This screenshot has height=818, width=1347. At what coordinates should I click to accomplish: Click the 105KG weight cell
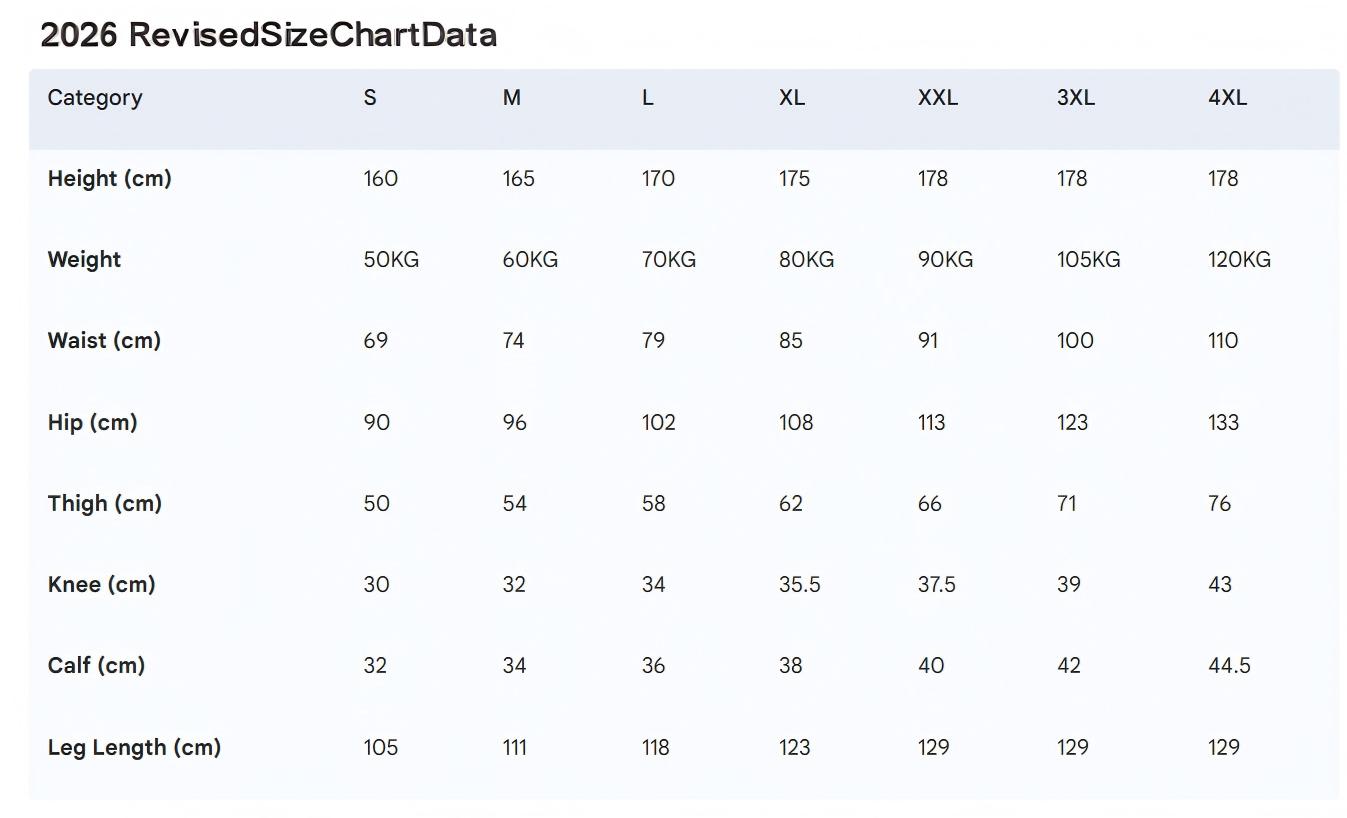pos(1088,260)
